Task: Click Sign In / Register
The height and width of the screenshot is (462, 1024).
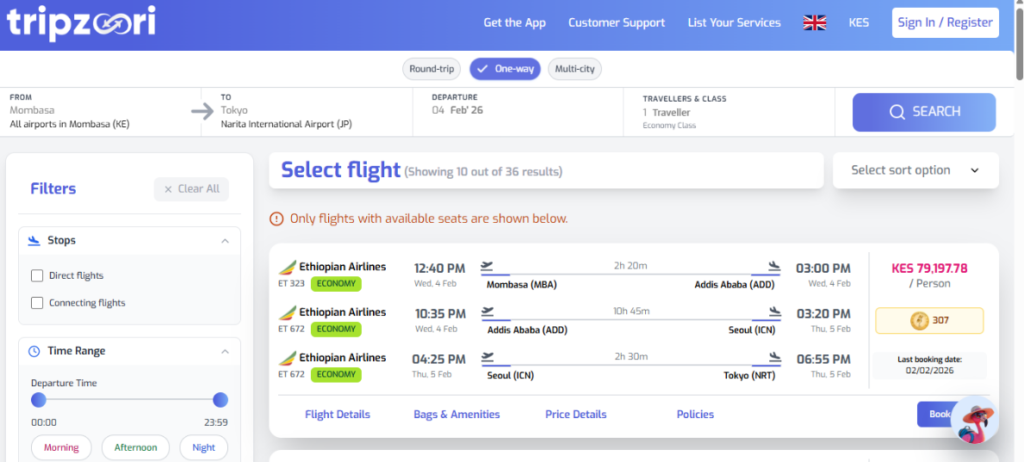Action: point(945,22)
